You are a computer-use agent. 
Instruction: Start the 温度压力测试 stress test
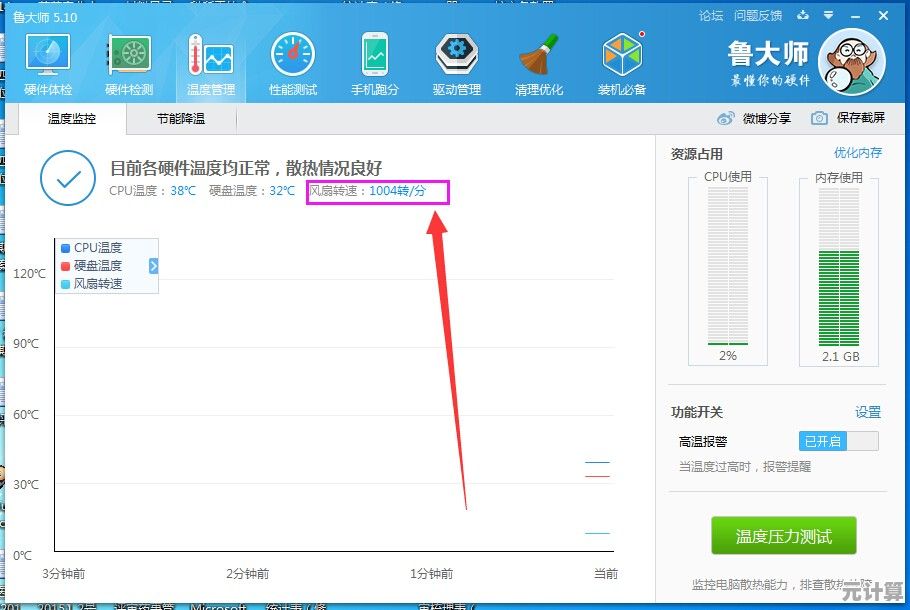783,536
